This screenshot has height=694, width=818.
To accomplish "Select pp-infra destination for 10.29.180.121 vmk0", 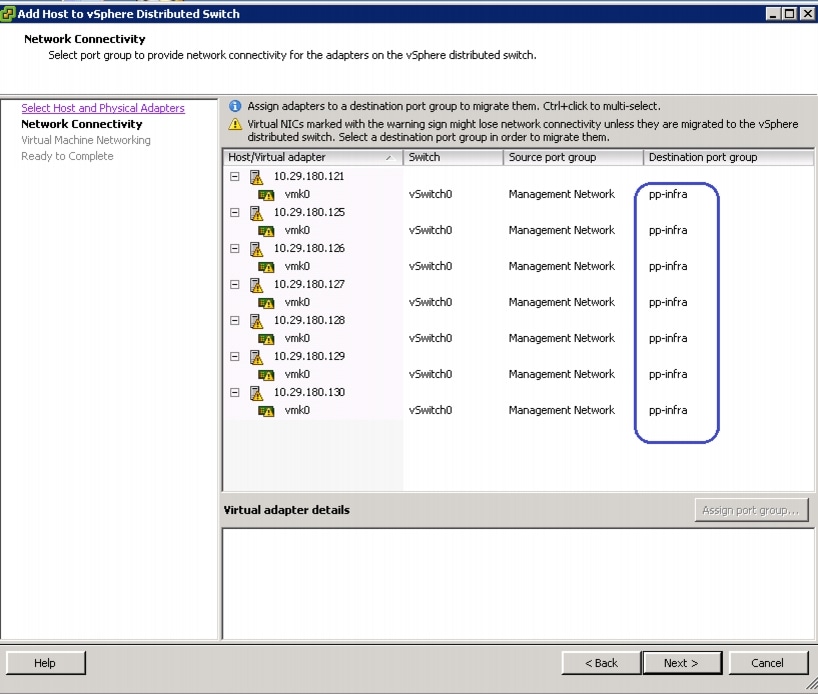I will click(668, 194).
